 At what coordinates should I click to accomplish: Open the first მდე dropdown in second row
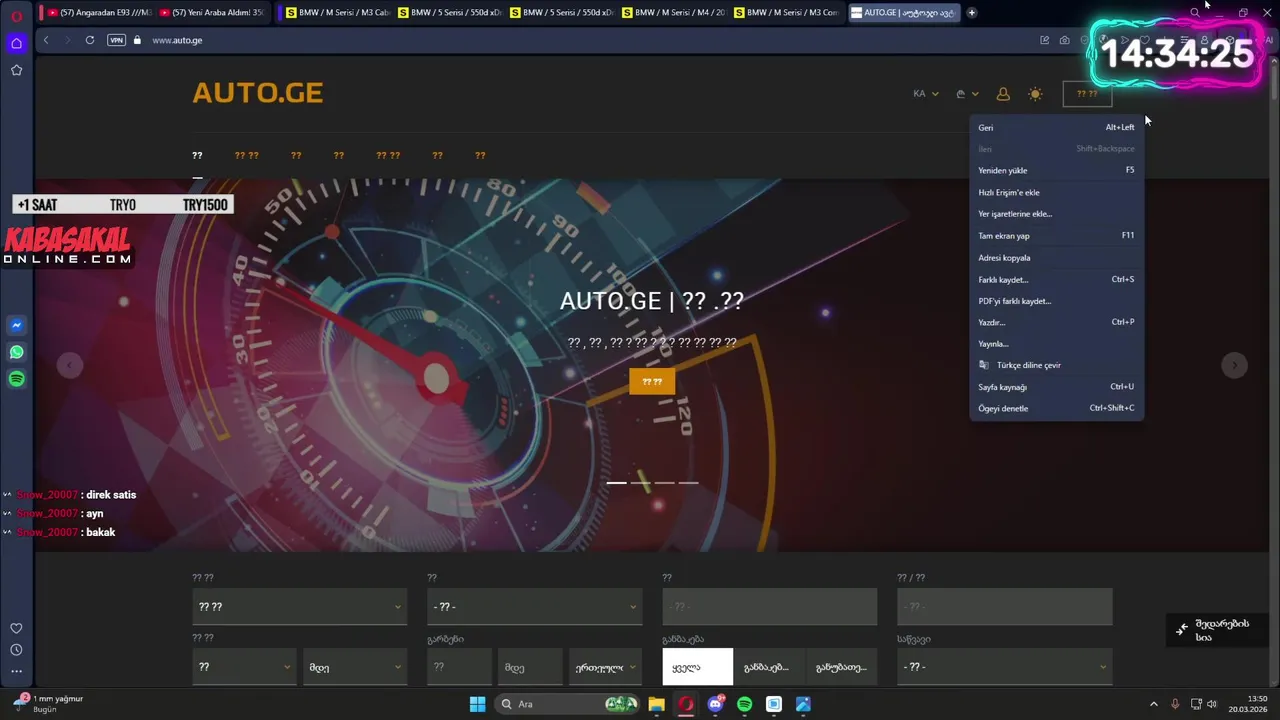coord(355,667)
